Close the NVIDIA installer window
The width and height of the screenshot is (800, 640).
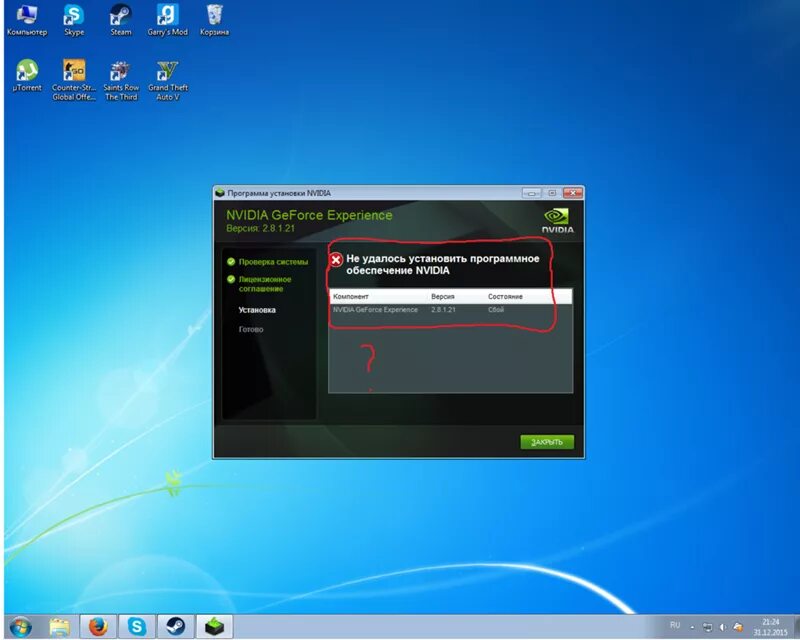(572, 193)
